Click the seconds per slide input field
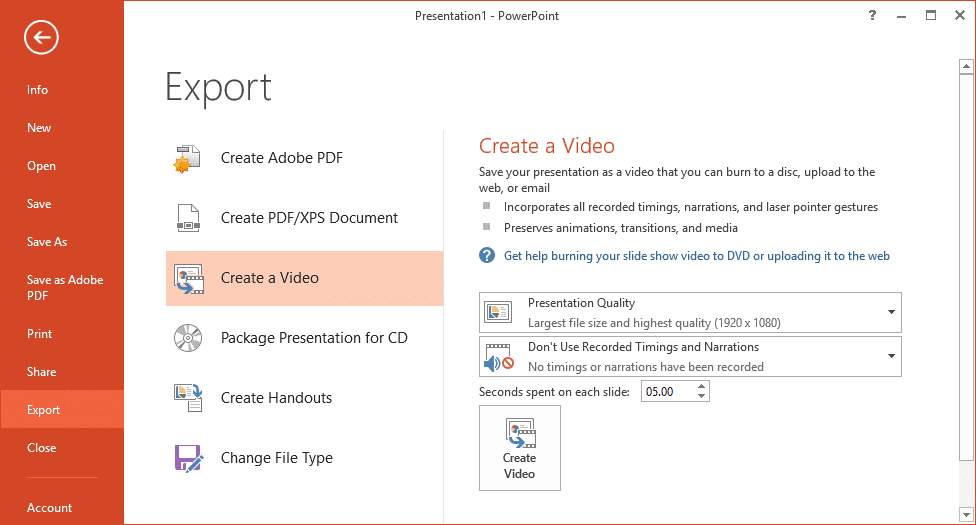976x525 pixels. coord(667,392)
